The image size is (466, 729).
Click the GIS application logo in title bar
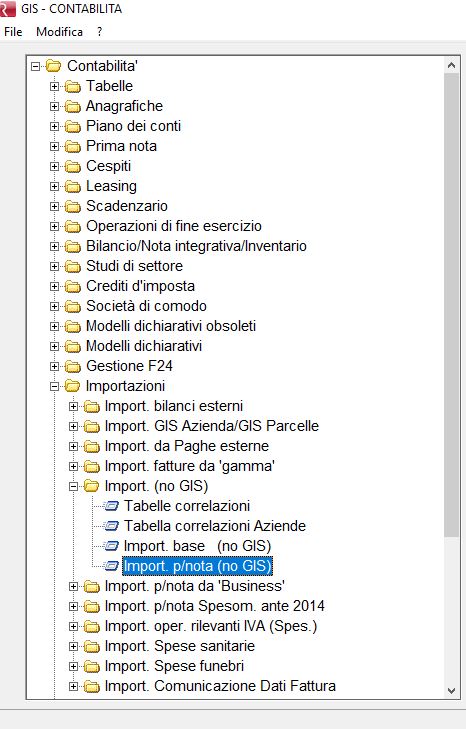tap(7, 9)
